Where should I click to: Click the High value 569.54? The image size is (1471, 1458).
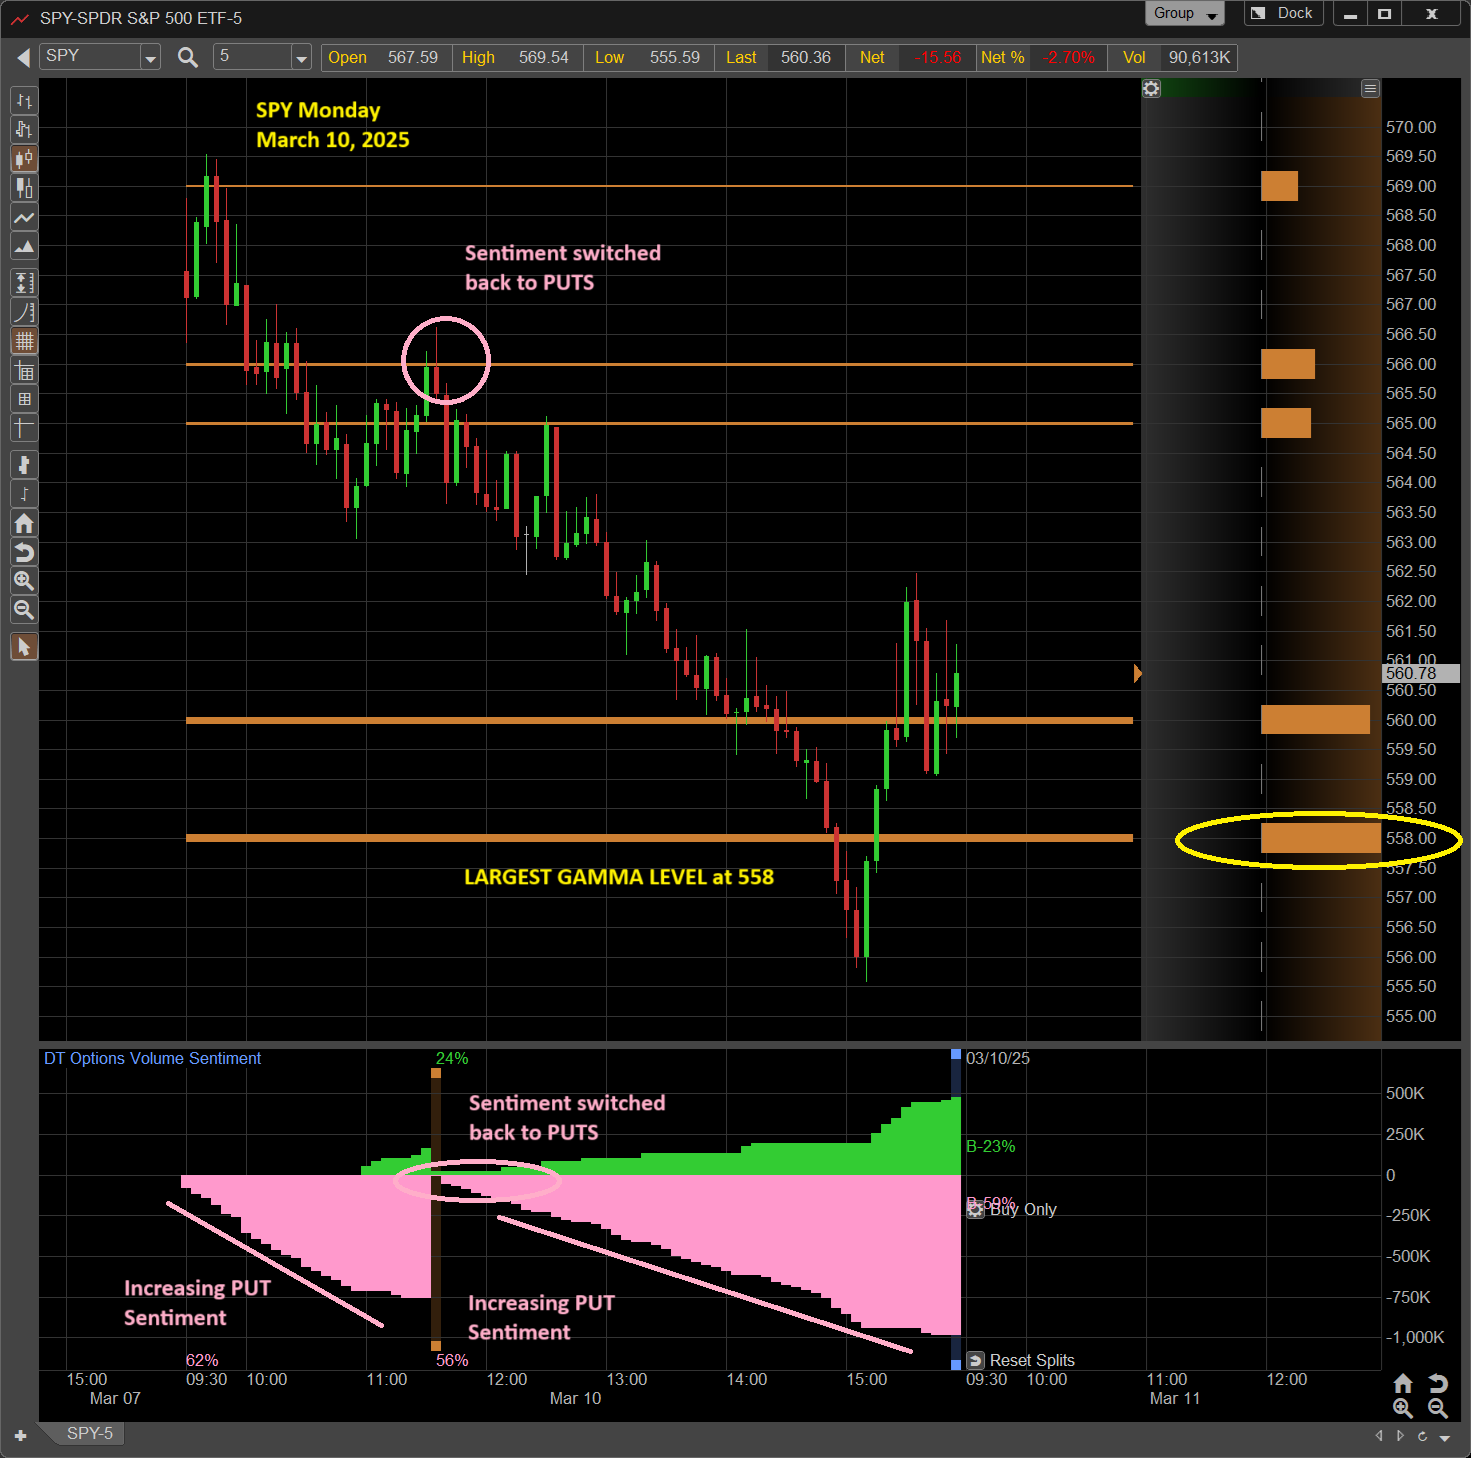tap(544, 57)
